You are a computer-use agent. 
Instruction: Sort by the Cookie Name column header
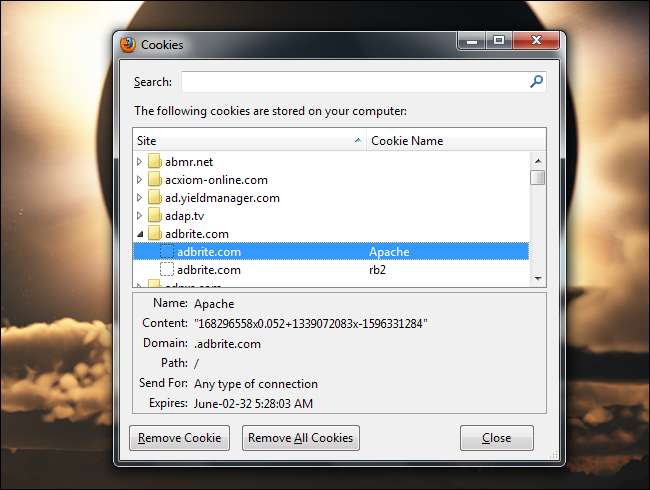tap(456, 141)
